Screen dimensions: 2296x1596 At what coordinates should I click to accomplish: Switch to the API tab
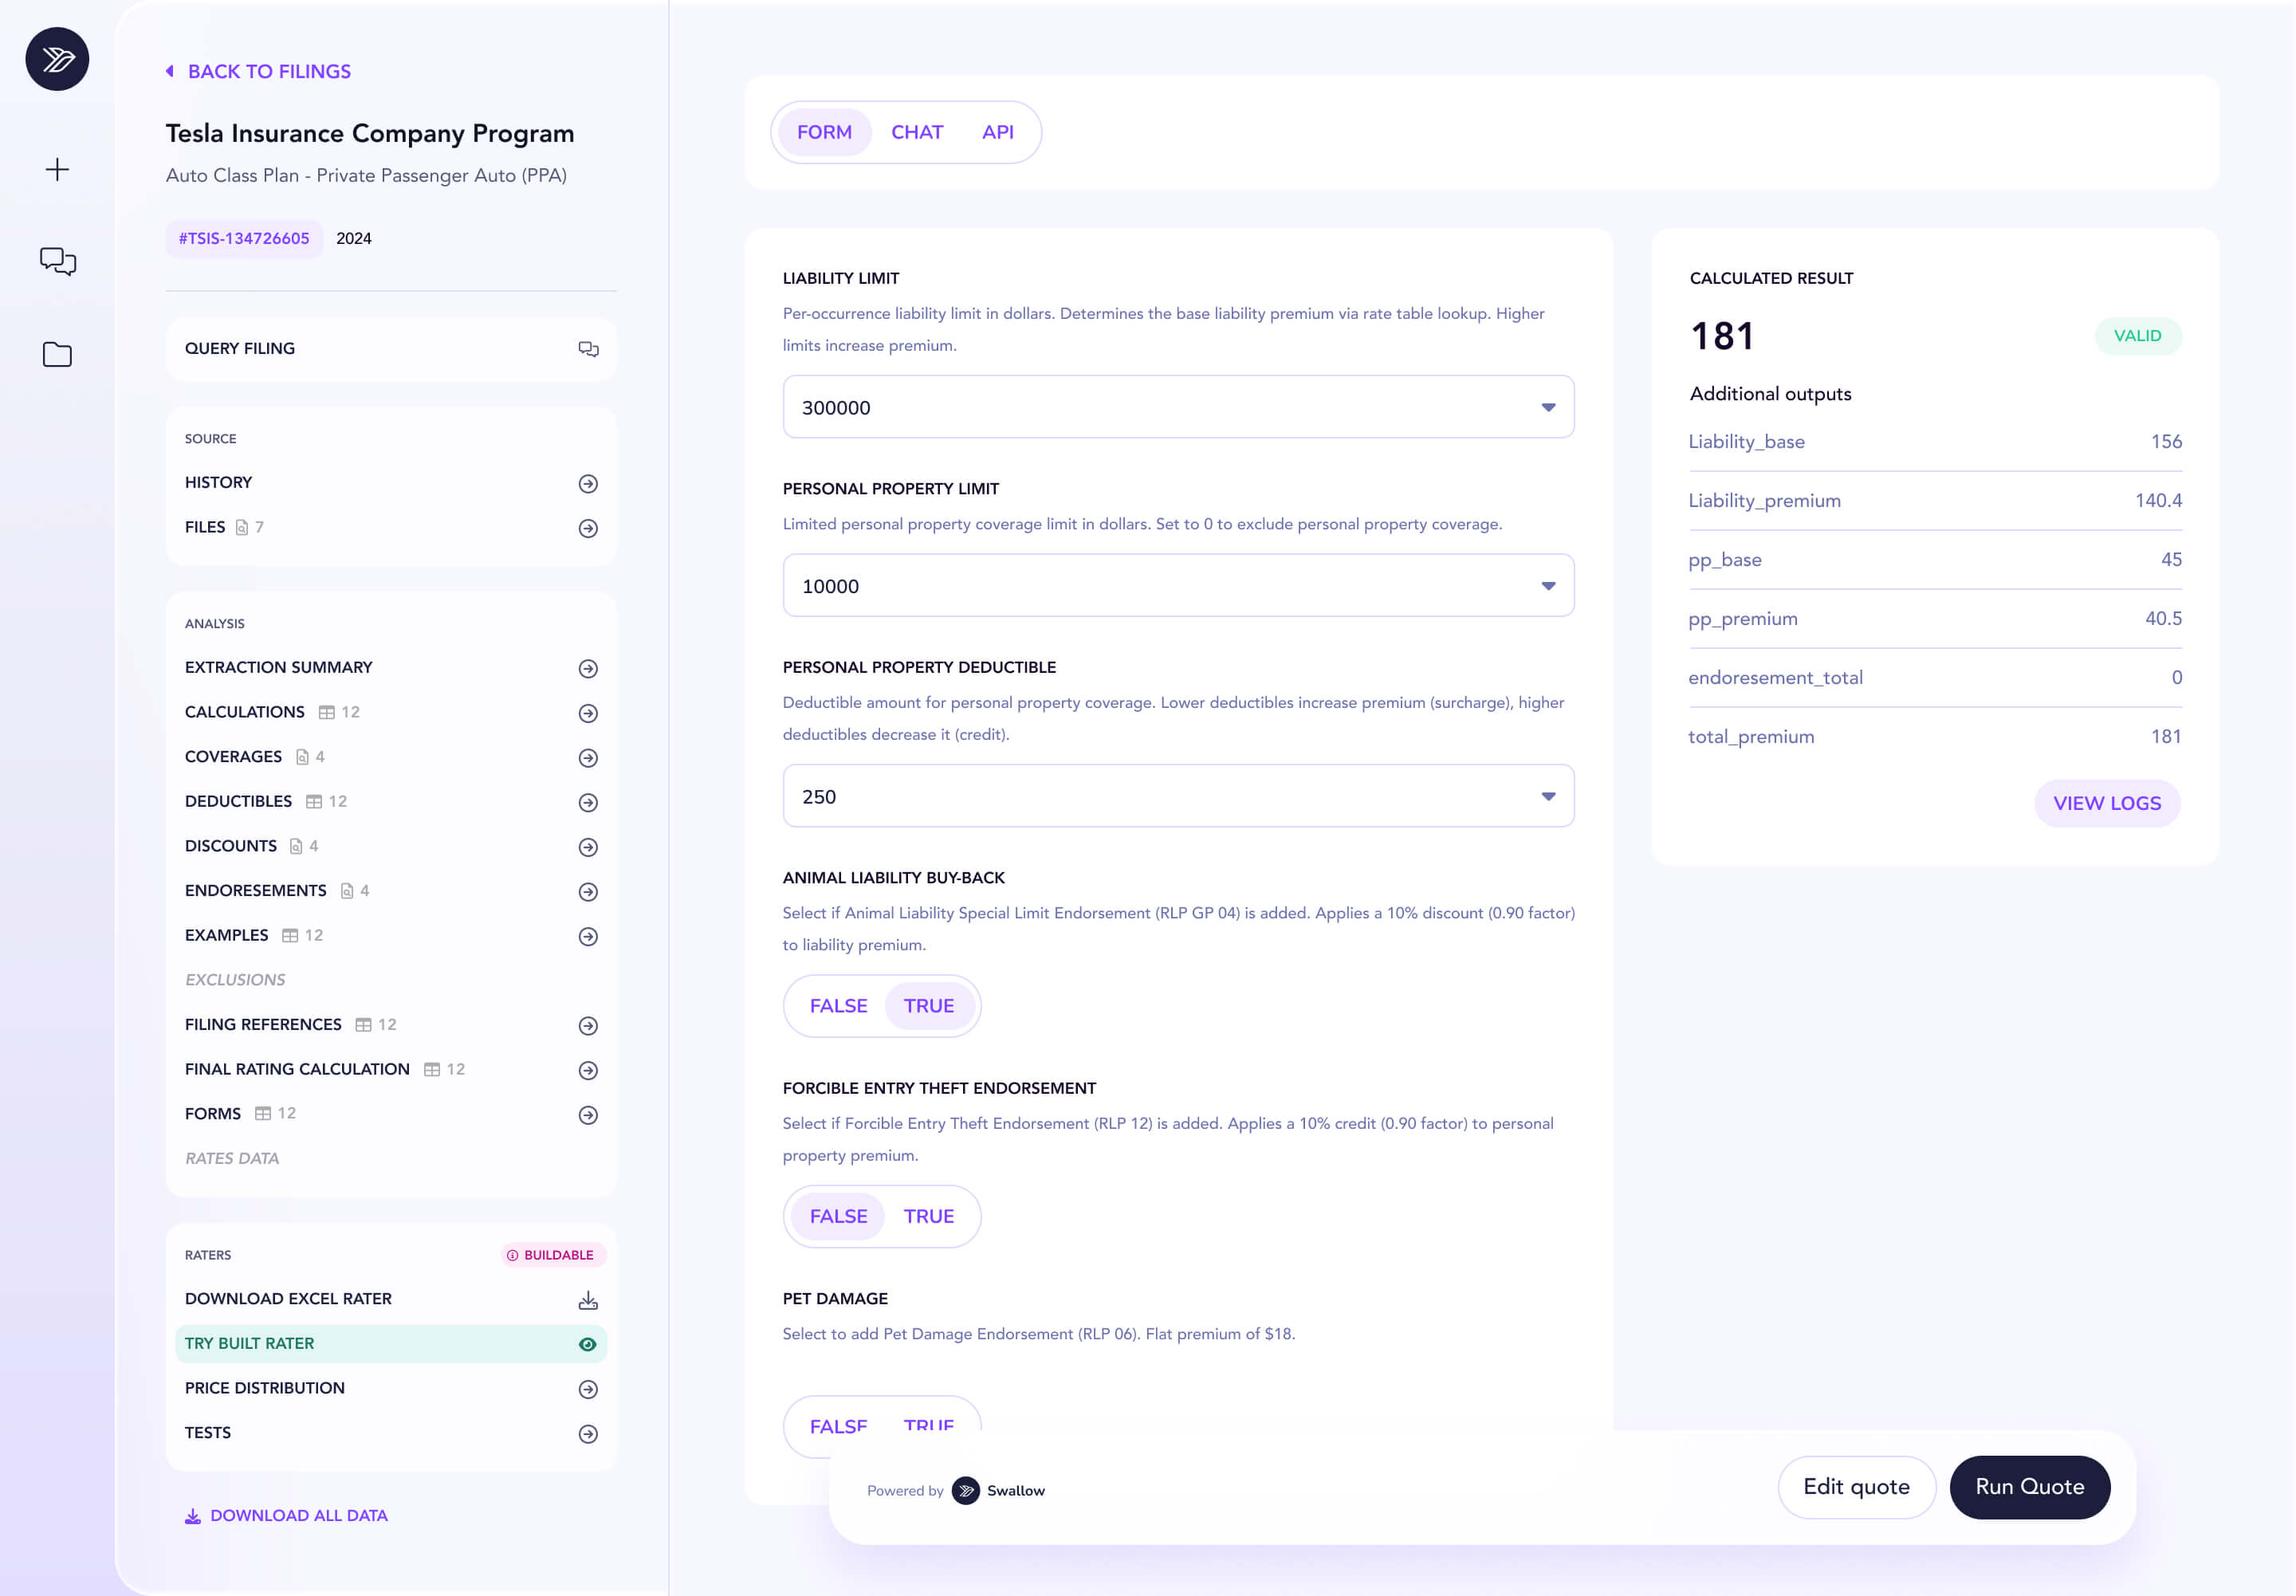click(997, 132)
